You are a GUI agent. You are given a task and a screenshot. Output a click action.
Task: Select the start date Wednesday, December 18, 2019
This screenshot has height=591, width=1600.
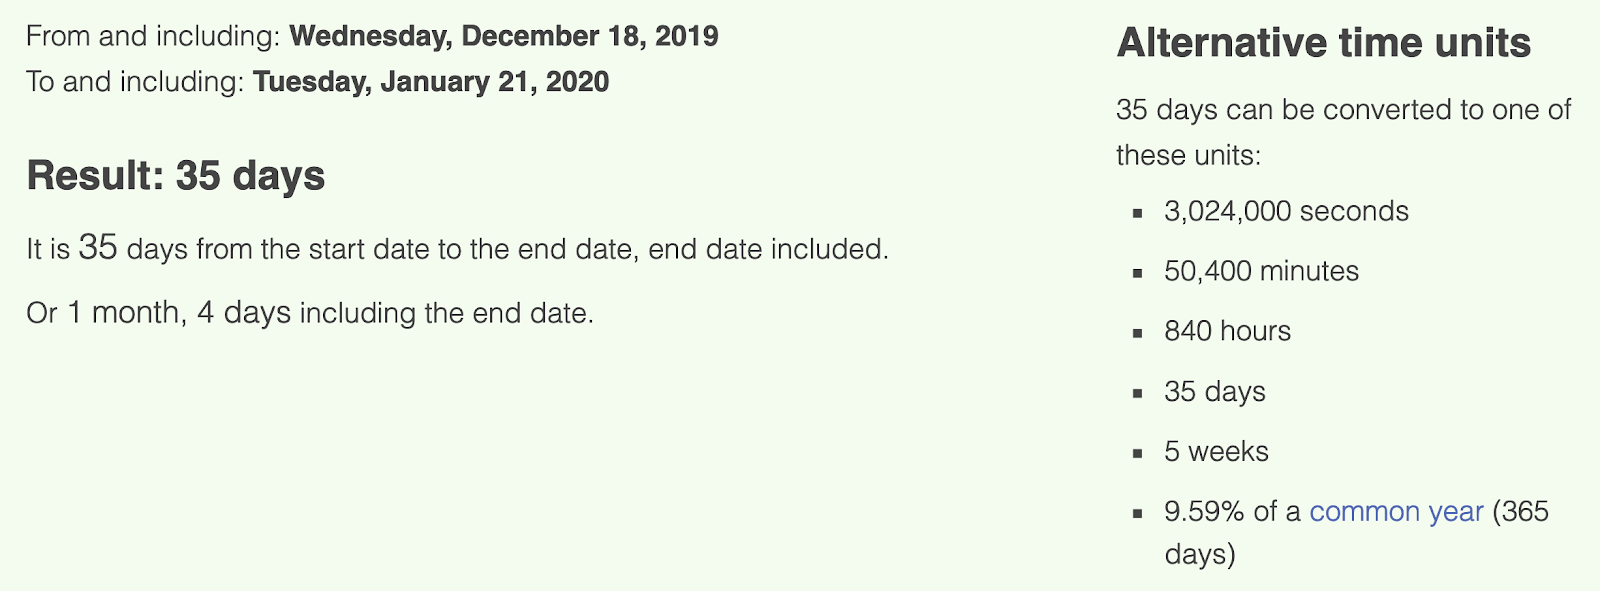pyautogui.click(x=504, y=36)
